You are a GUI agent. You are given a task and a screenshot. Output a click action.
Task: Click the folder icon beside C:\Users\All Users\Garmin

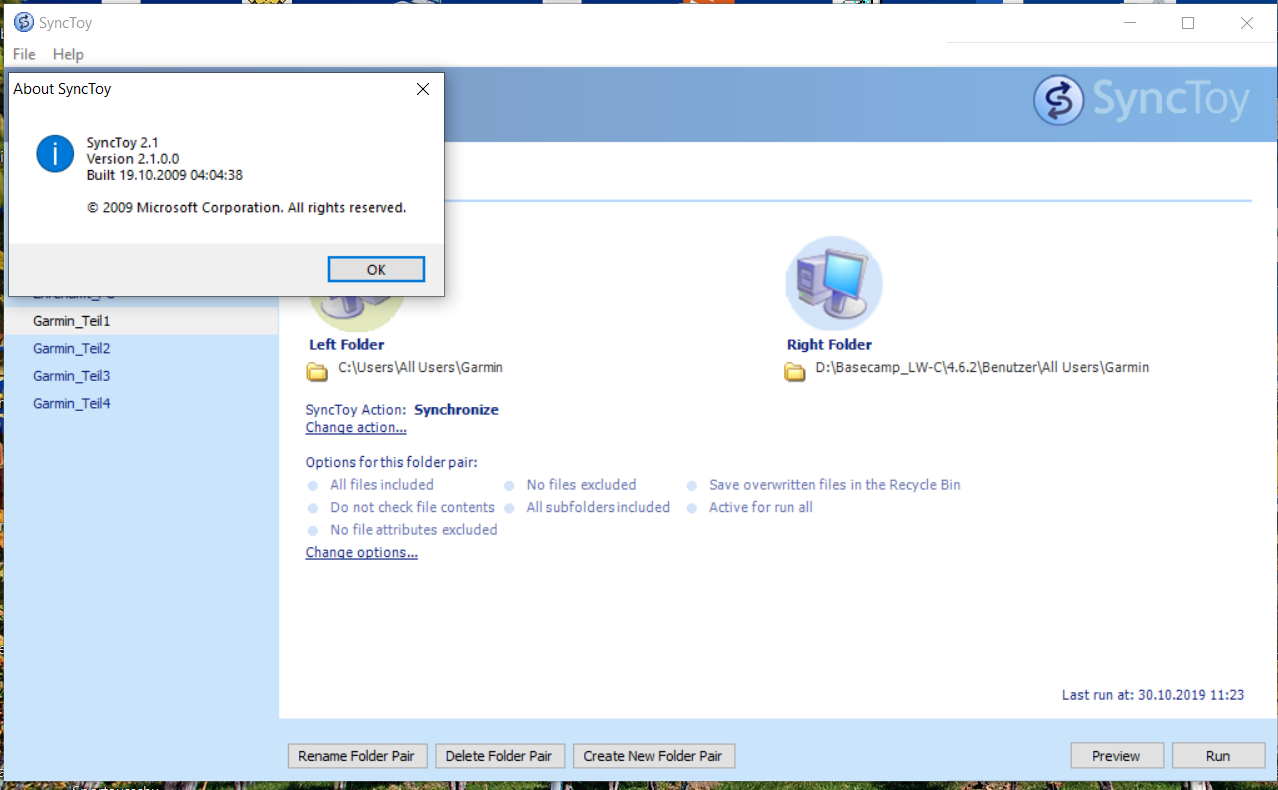(x=317, y=371)
